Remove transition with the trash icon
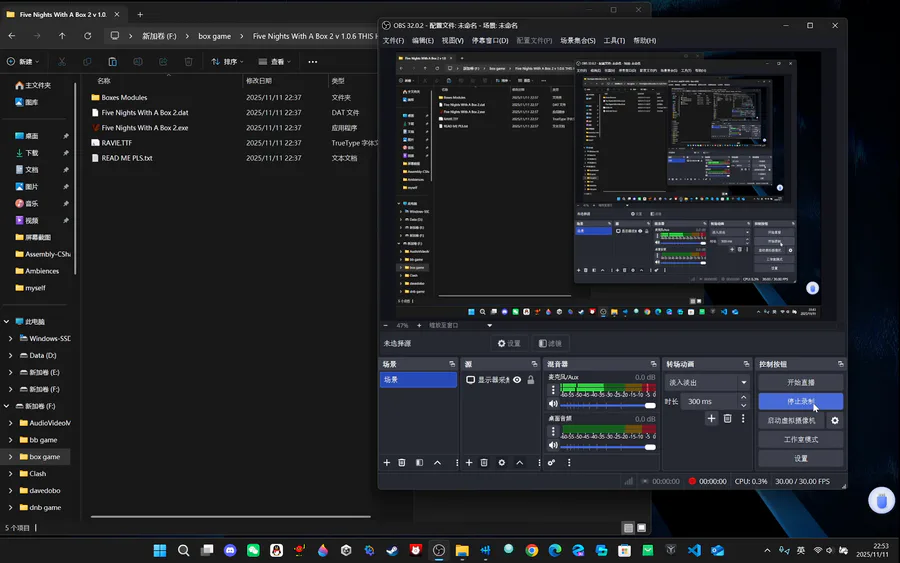 [727, 418]
